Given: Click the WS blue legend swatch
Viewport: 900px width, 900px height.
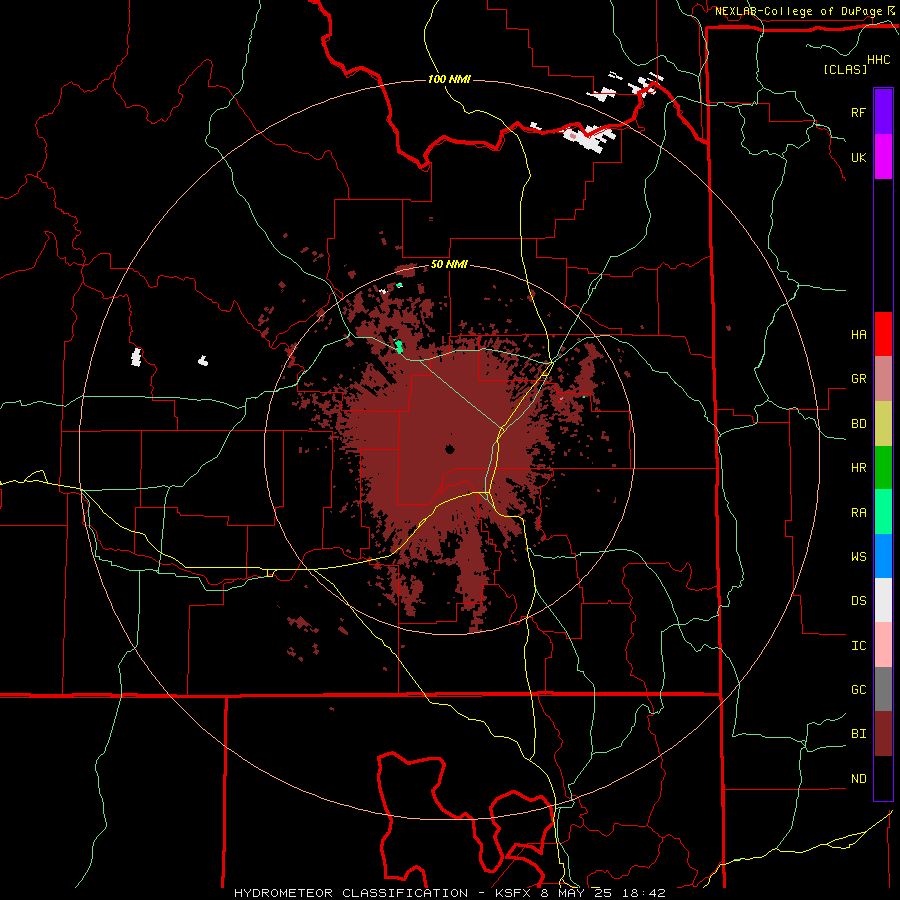Looking at the screenshot, I should point(883,556).
